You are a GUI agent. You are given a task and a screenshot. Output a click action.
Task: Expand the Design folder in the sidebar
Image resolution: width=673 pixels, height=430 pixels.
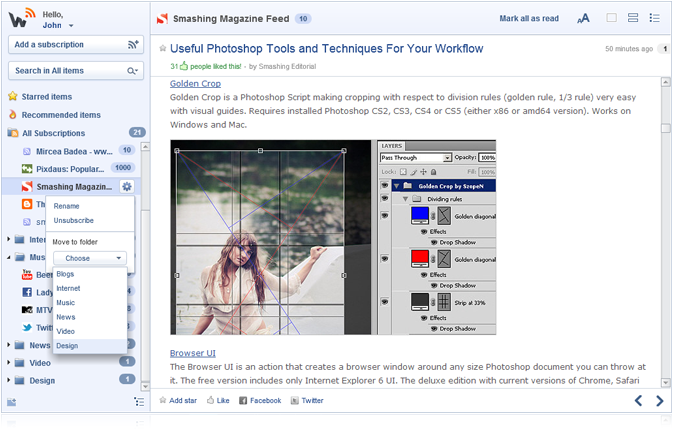pos(9,380)
